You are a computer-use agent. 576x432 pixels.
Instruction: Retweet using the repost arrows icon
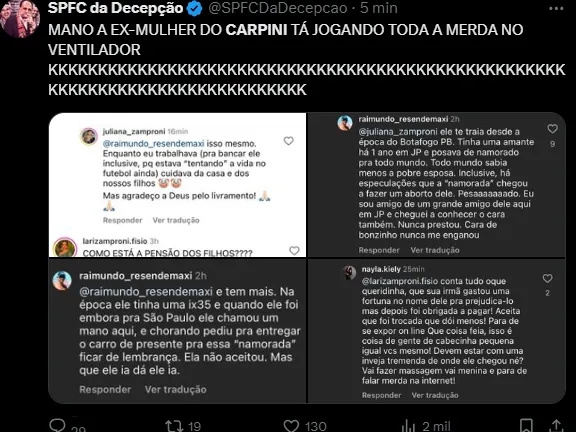(174, 426)
